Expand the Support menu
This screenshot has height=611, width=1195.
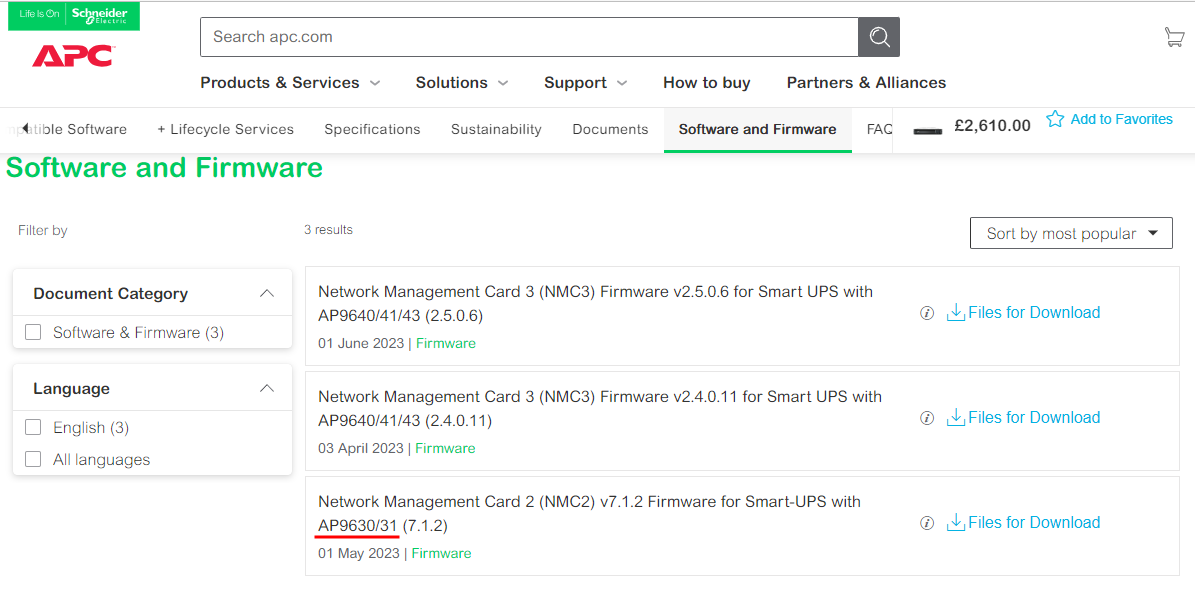[x=585, y=82]
